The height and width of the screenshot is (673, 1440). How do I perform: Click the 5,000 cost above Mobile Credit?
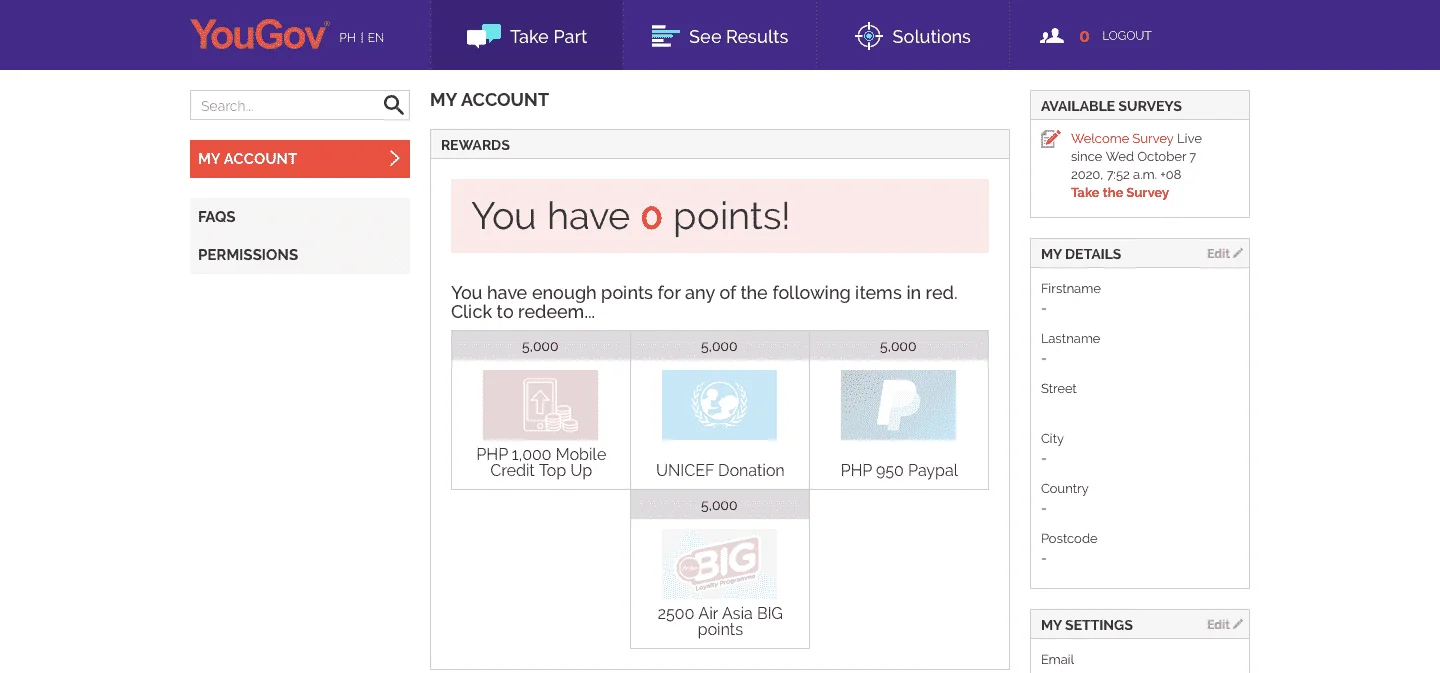[540, 346]
